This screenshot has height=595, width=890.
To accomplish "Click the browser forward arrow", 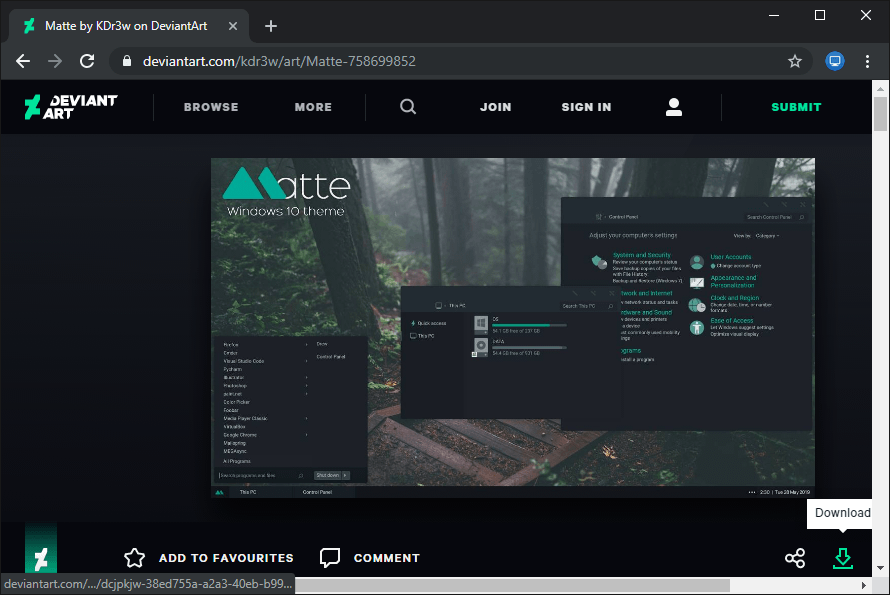I will point(55,61).
